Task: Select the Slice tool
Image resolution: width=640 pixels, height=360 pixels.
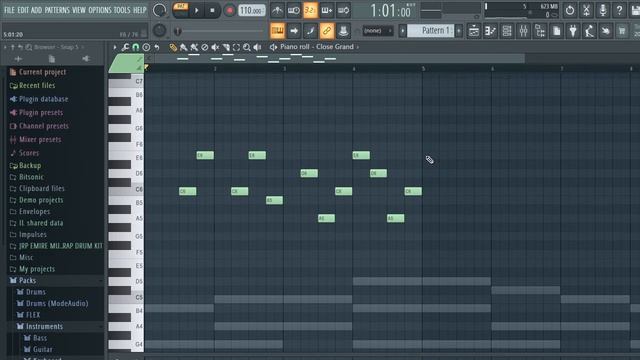Action: [226, 47]
